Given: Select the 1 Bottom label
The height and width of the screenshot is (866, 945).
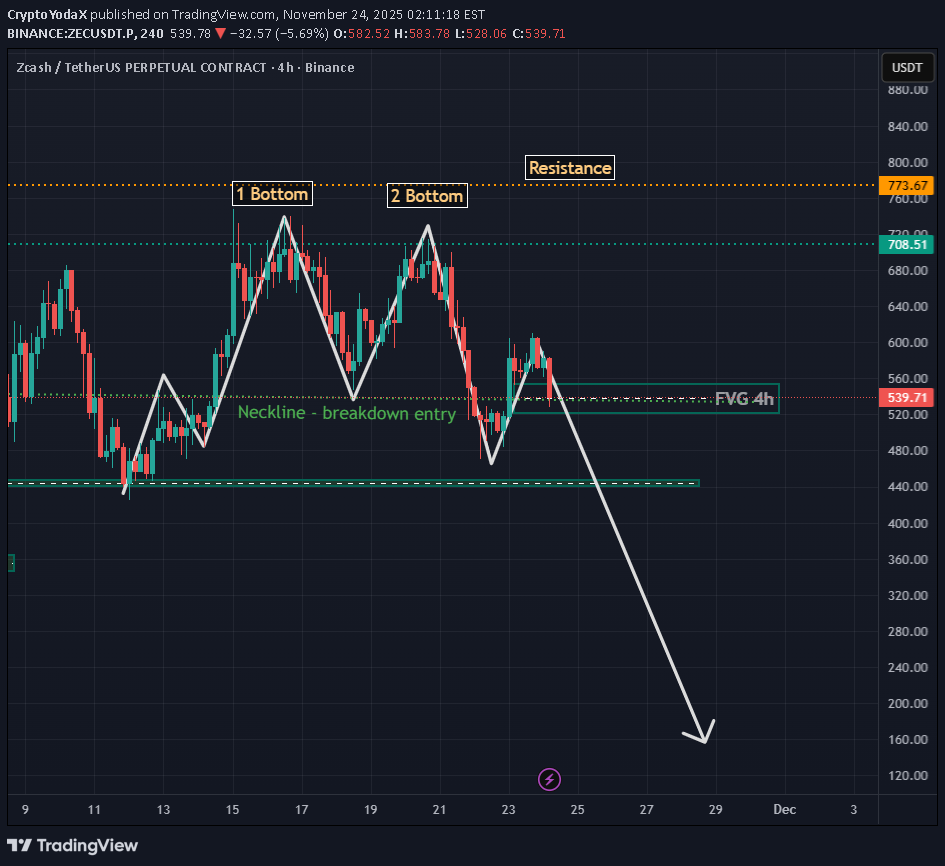Looking at the screenshot, I should click(272, 192).
